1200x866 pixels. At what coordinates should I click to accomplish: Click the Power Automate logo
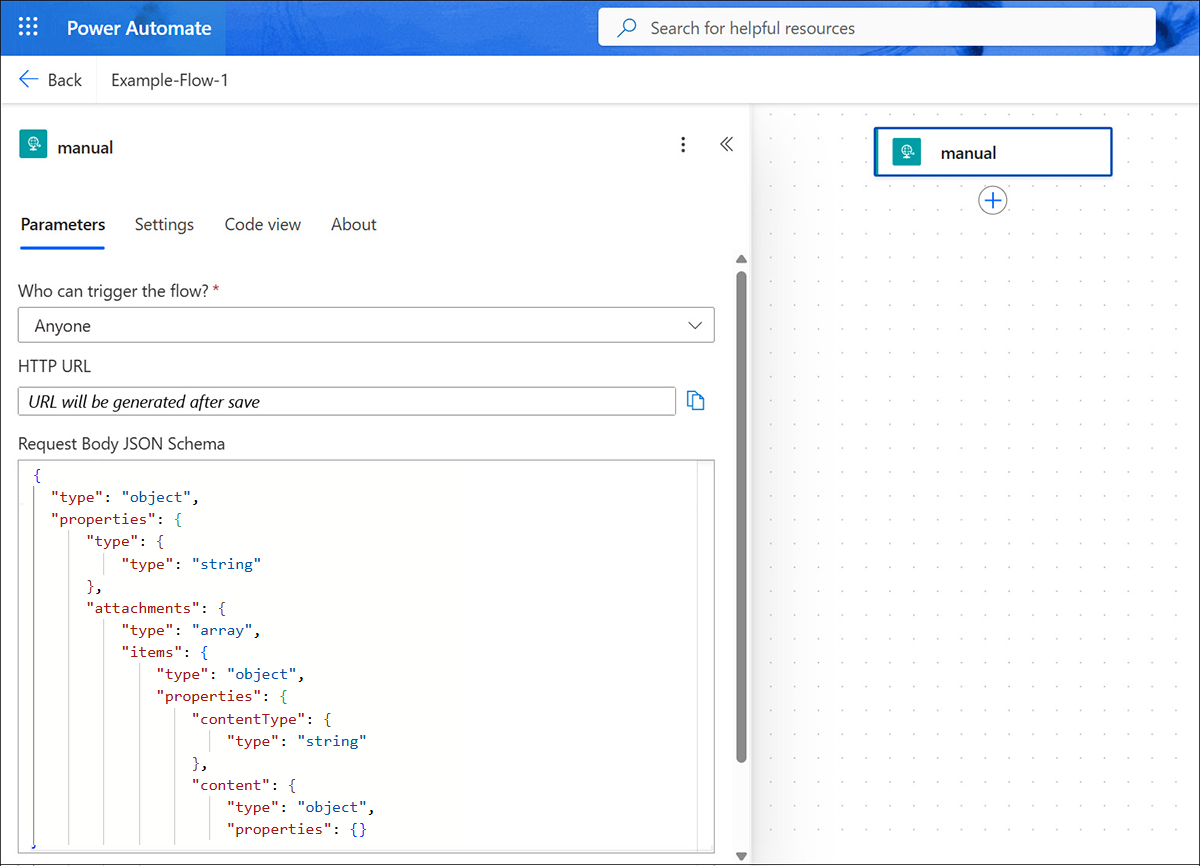point(139,27)
